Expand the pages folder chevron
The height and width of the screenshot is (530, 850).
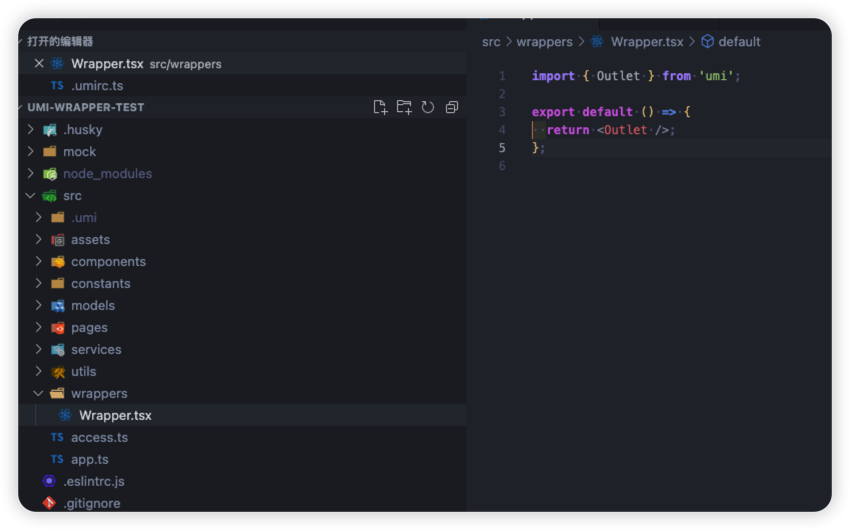pos(38,328)
